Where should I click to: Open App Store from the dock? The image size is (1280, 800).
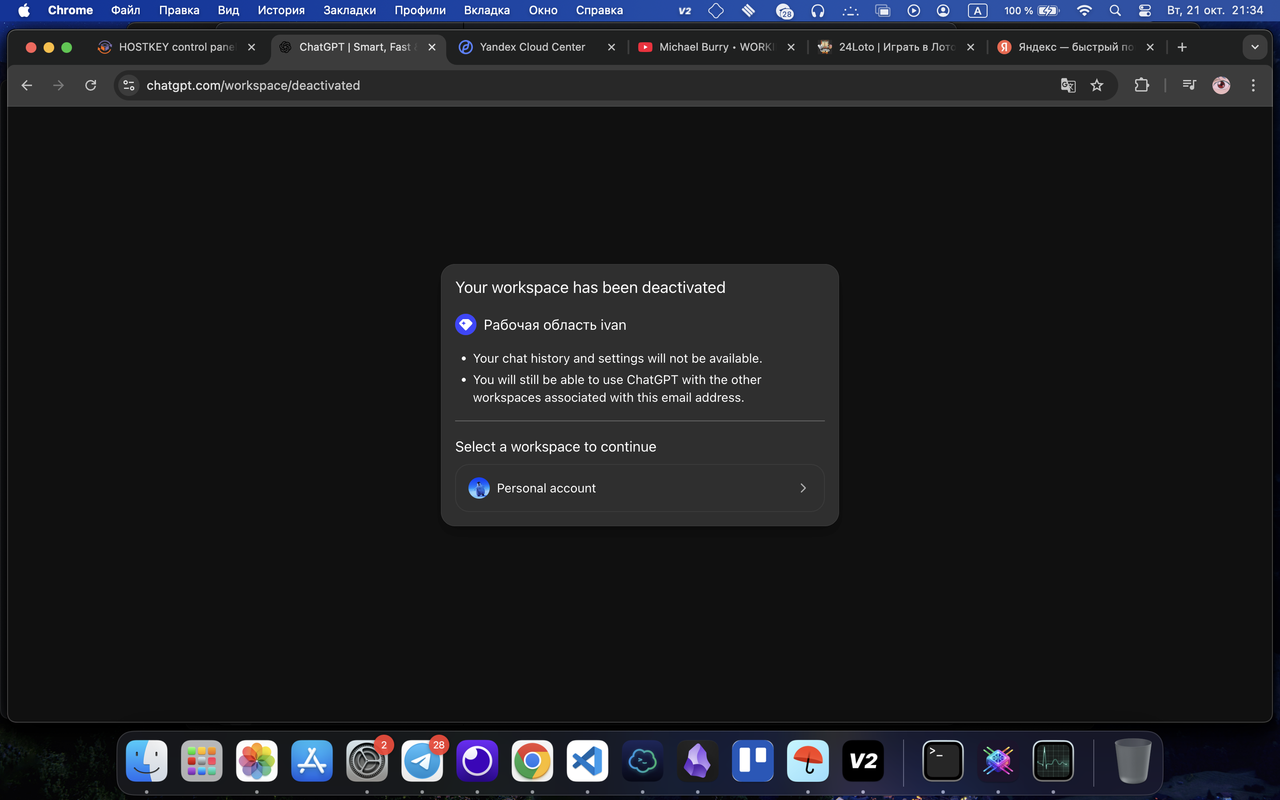(312, 762)
